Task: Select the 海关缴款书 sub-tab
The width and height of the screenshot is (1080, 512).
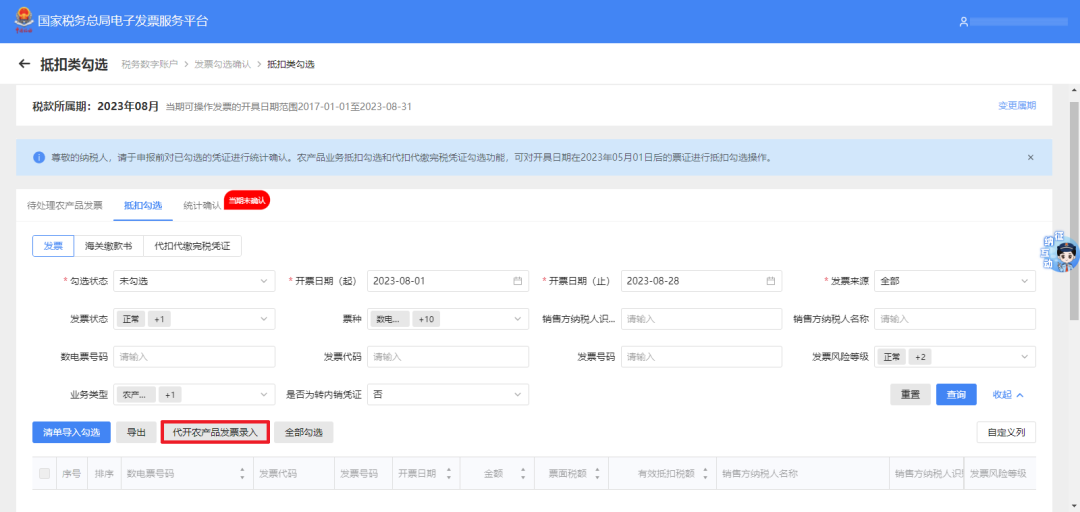Action: click(109, 246)
